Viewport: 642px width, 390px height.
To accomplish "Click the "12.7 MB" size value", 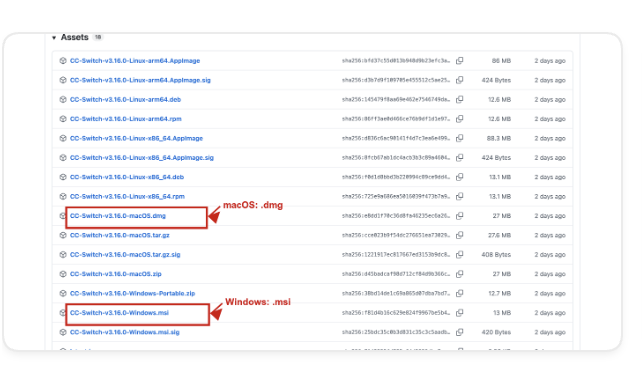I will pos(500,293).
